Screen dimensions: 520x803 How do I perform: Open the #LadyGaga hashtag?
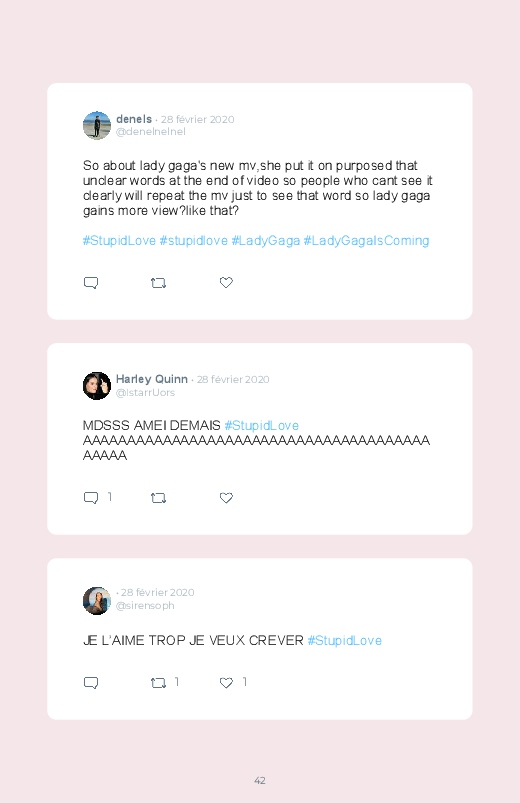coord(265,241)
